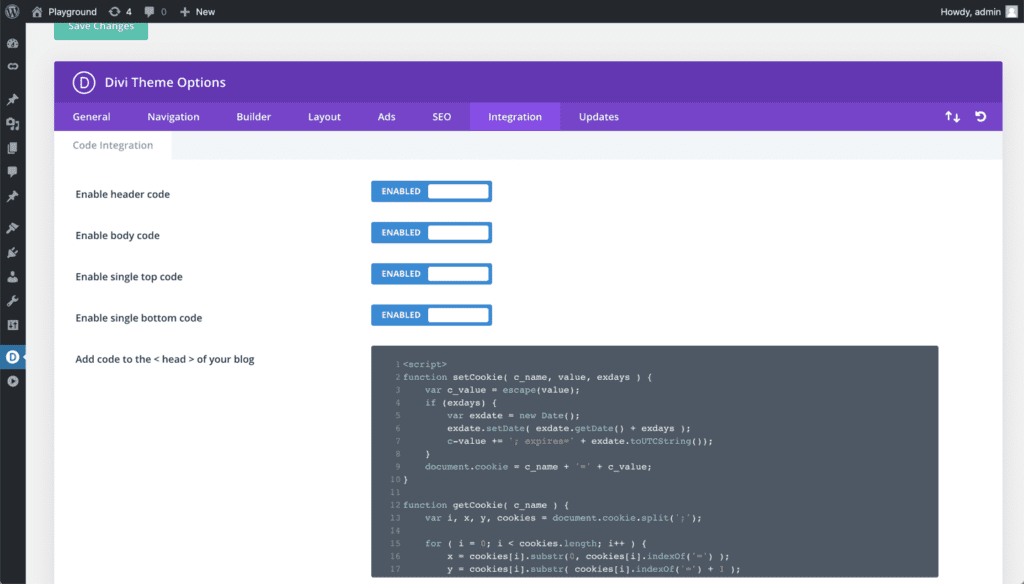Open the Howdy, admin account menu
The height and width of the screenshot is (584, 1024).
978,12
